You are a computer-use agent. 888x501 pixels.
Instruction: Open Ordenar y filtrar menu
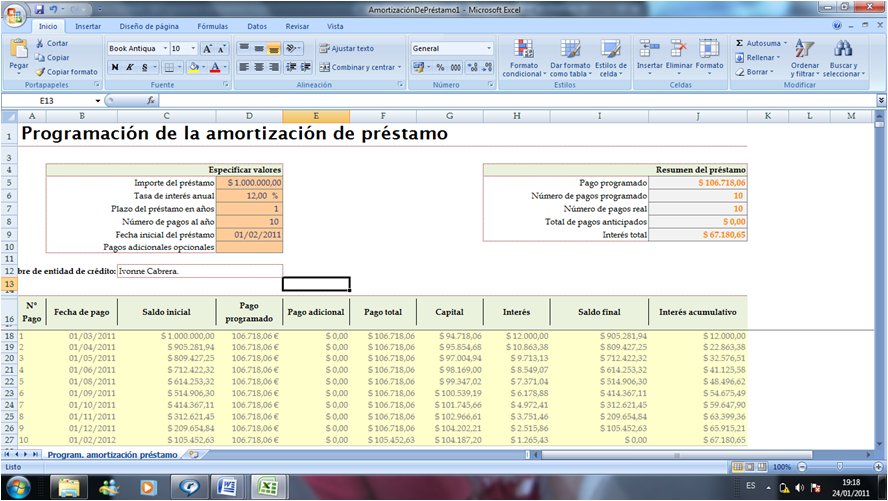tap(805, 58)
